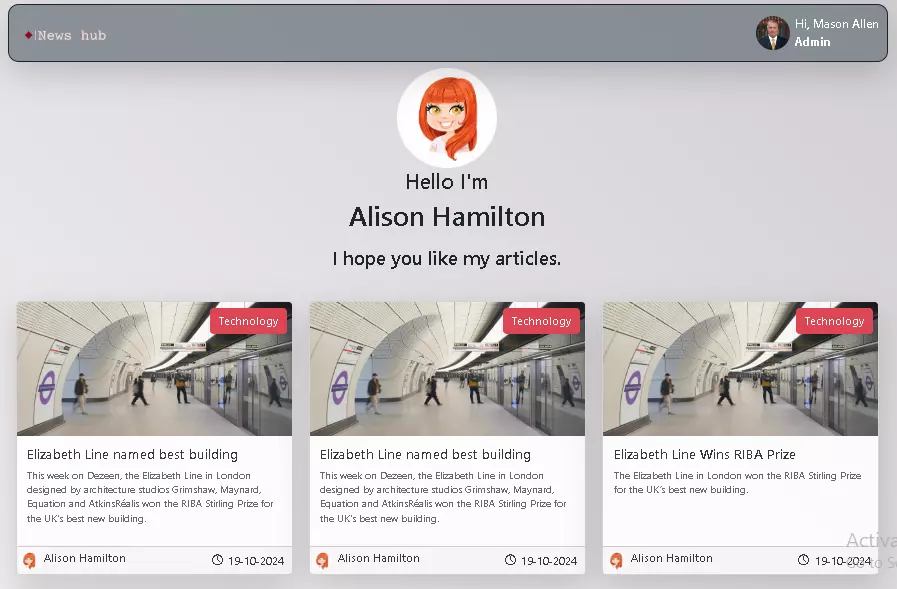
Task: Click first card's 'This week on Dezeen' summary
Action: [x=150, y=497]
